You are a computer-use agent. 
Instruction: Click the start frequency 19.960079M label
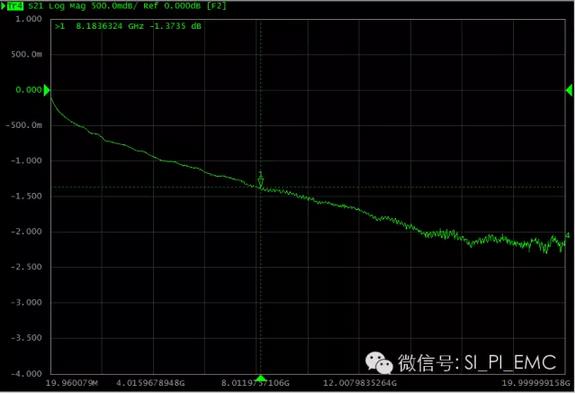point(72,383)
